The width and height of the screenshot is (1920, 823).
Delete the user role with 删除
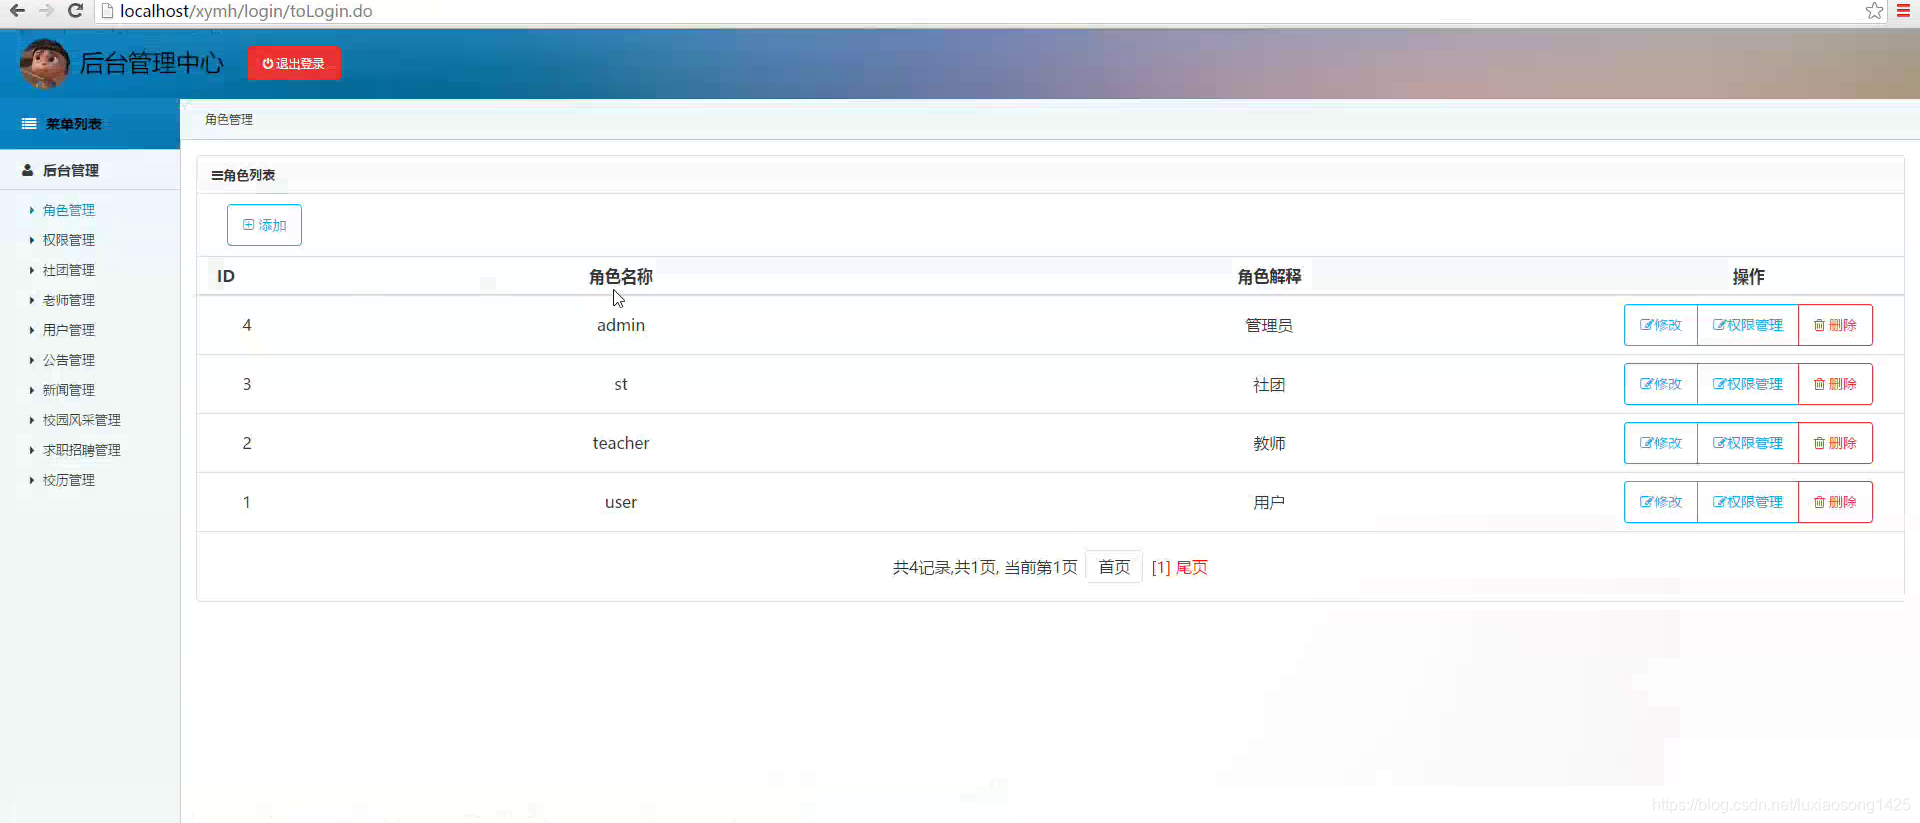(x=1835, y=502)
